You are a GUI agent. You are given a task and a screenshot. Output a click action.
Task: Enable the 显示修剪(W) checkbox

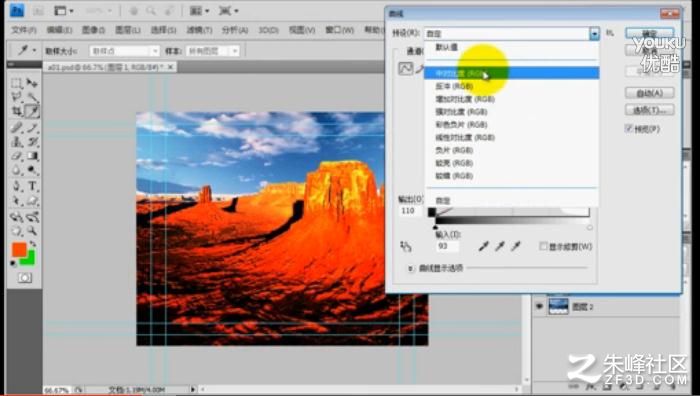point(543,246)
